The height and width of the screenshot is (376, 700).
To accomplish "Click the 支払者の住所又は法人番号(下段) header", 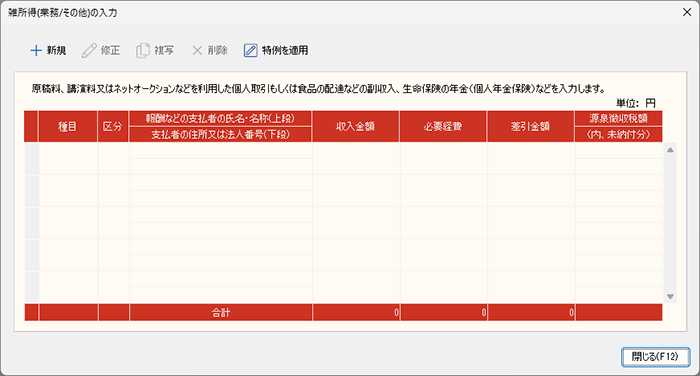I will [x=220, y=134].
